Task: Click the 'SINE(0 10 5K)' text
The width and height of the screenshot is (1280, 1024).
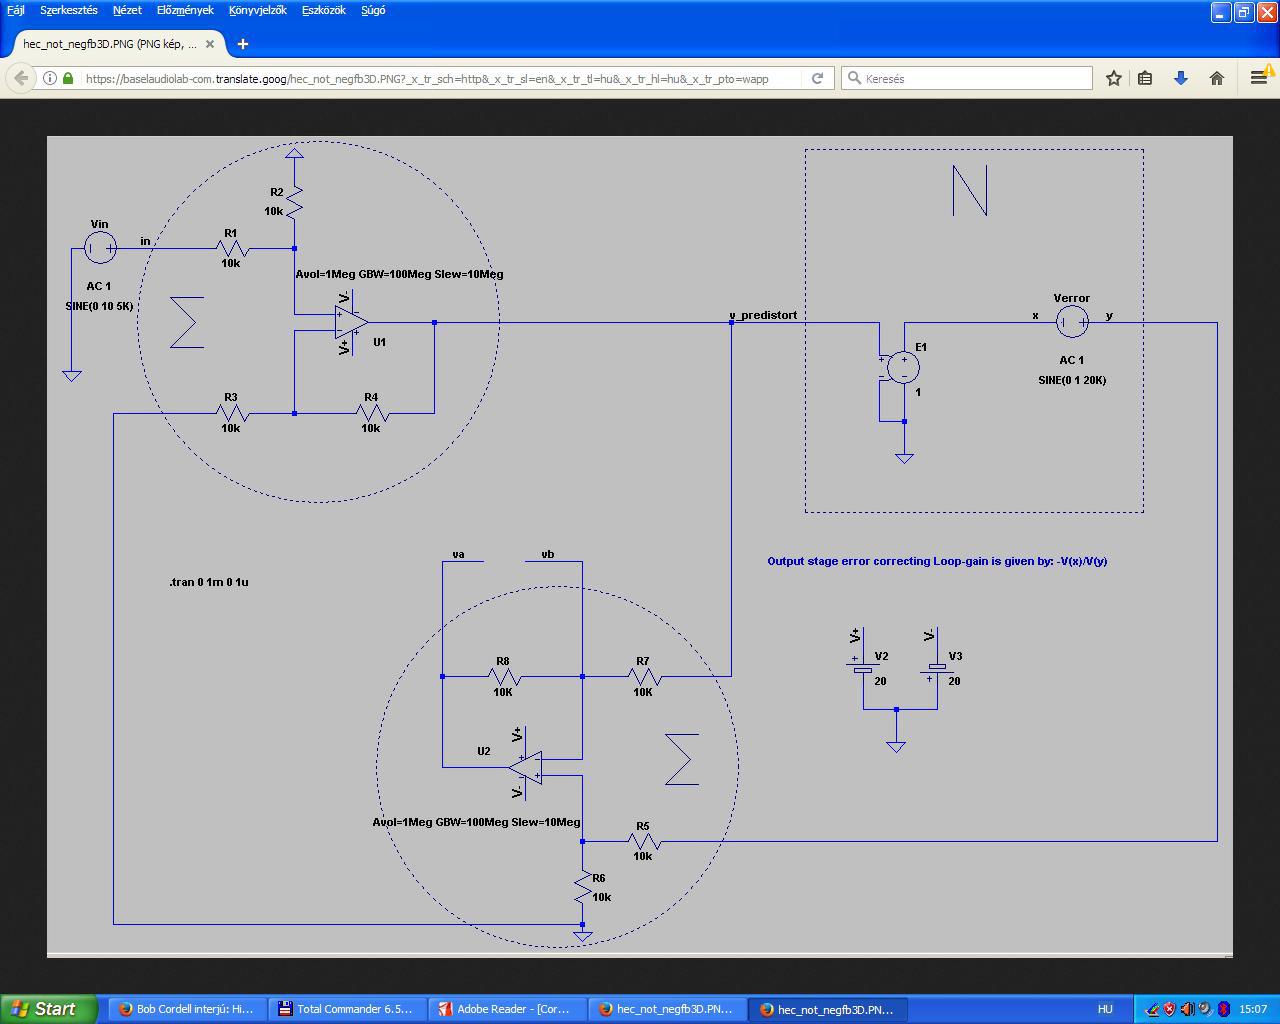Action: [99, 306]
